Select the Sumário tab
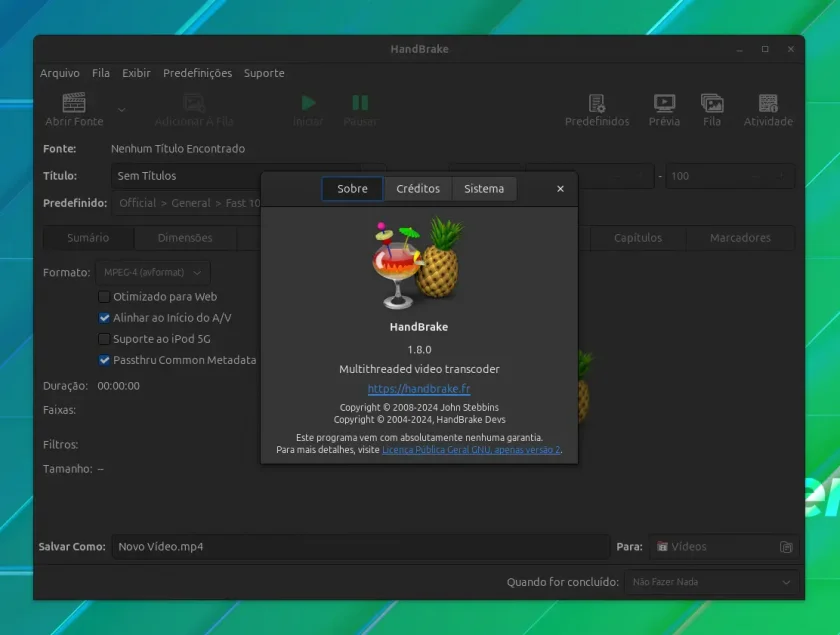840x635 pixels. [x=88, y=238]
